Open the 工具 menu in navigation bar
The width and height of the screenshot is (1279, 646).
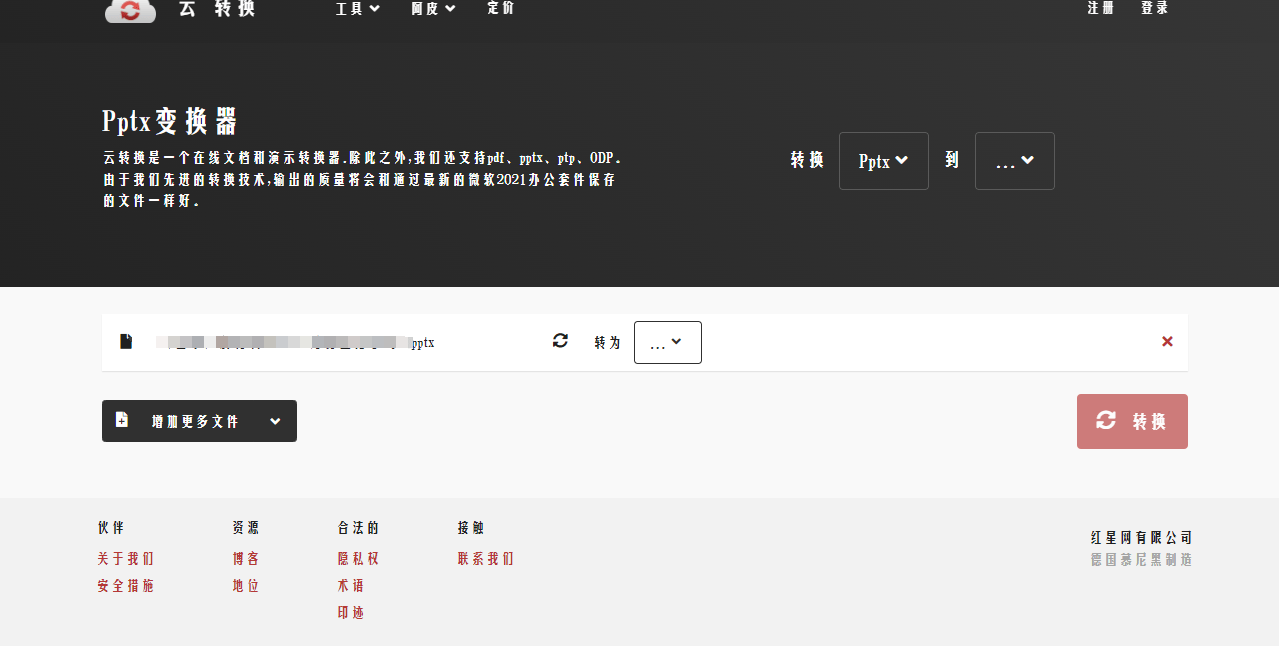[x=357, y=9]
